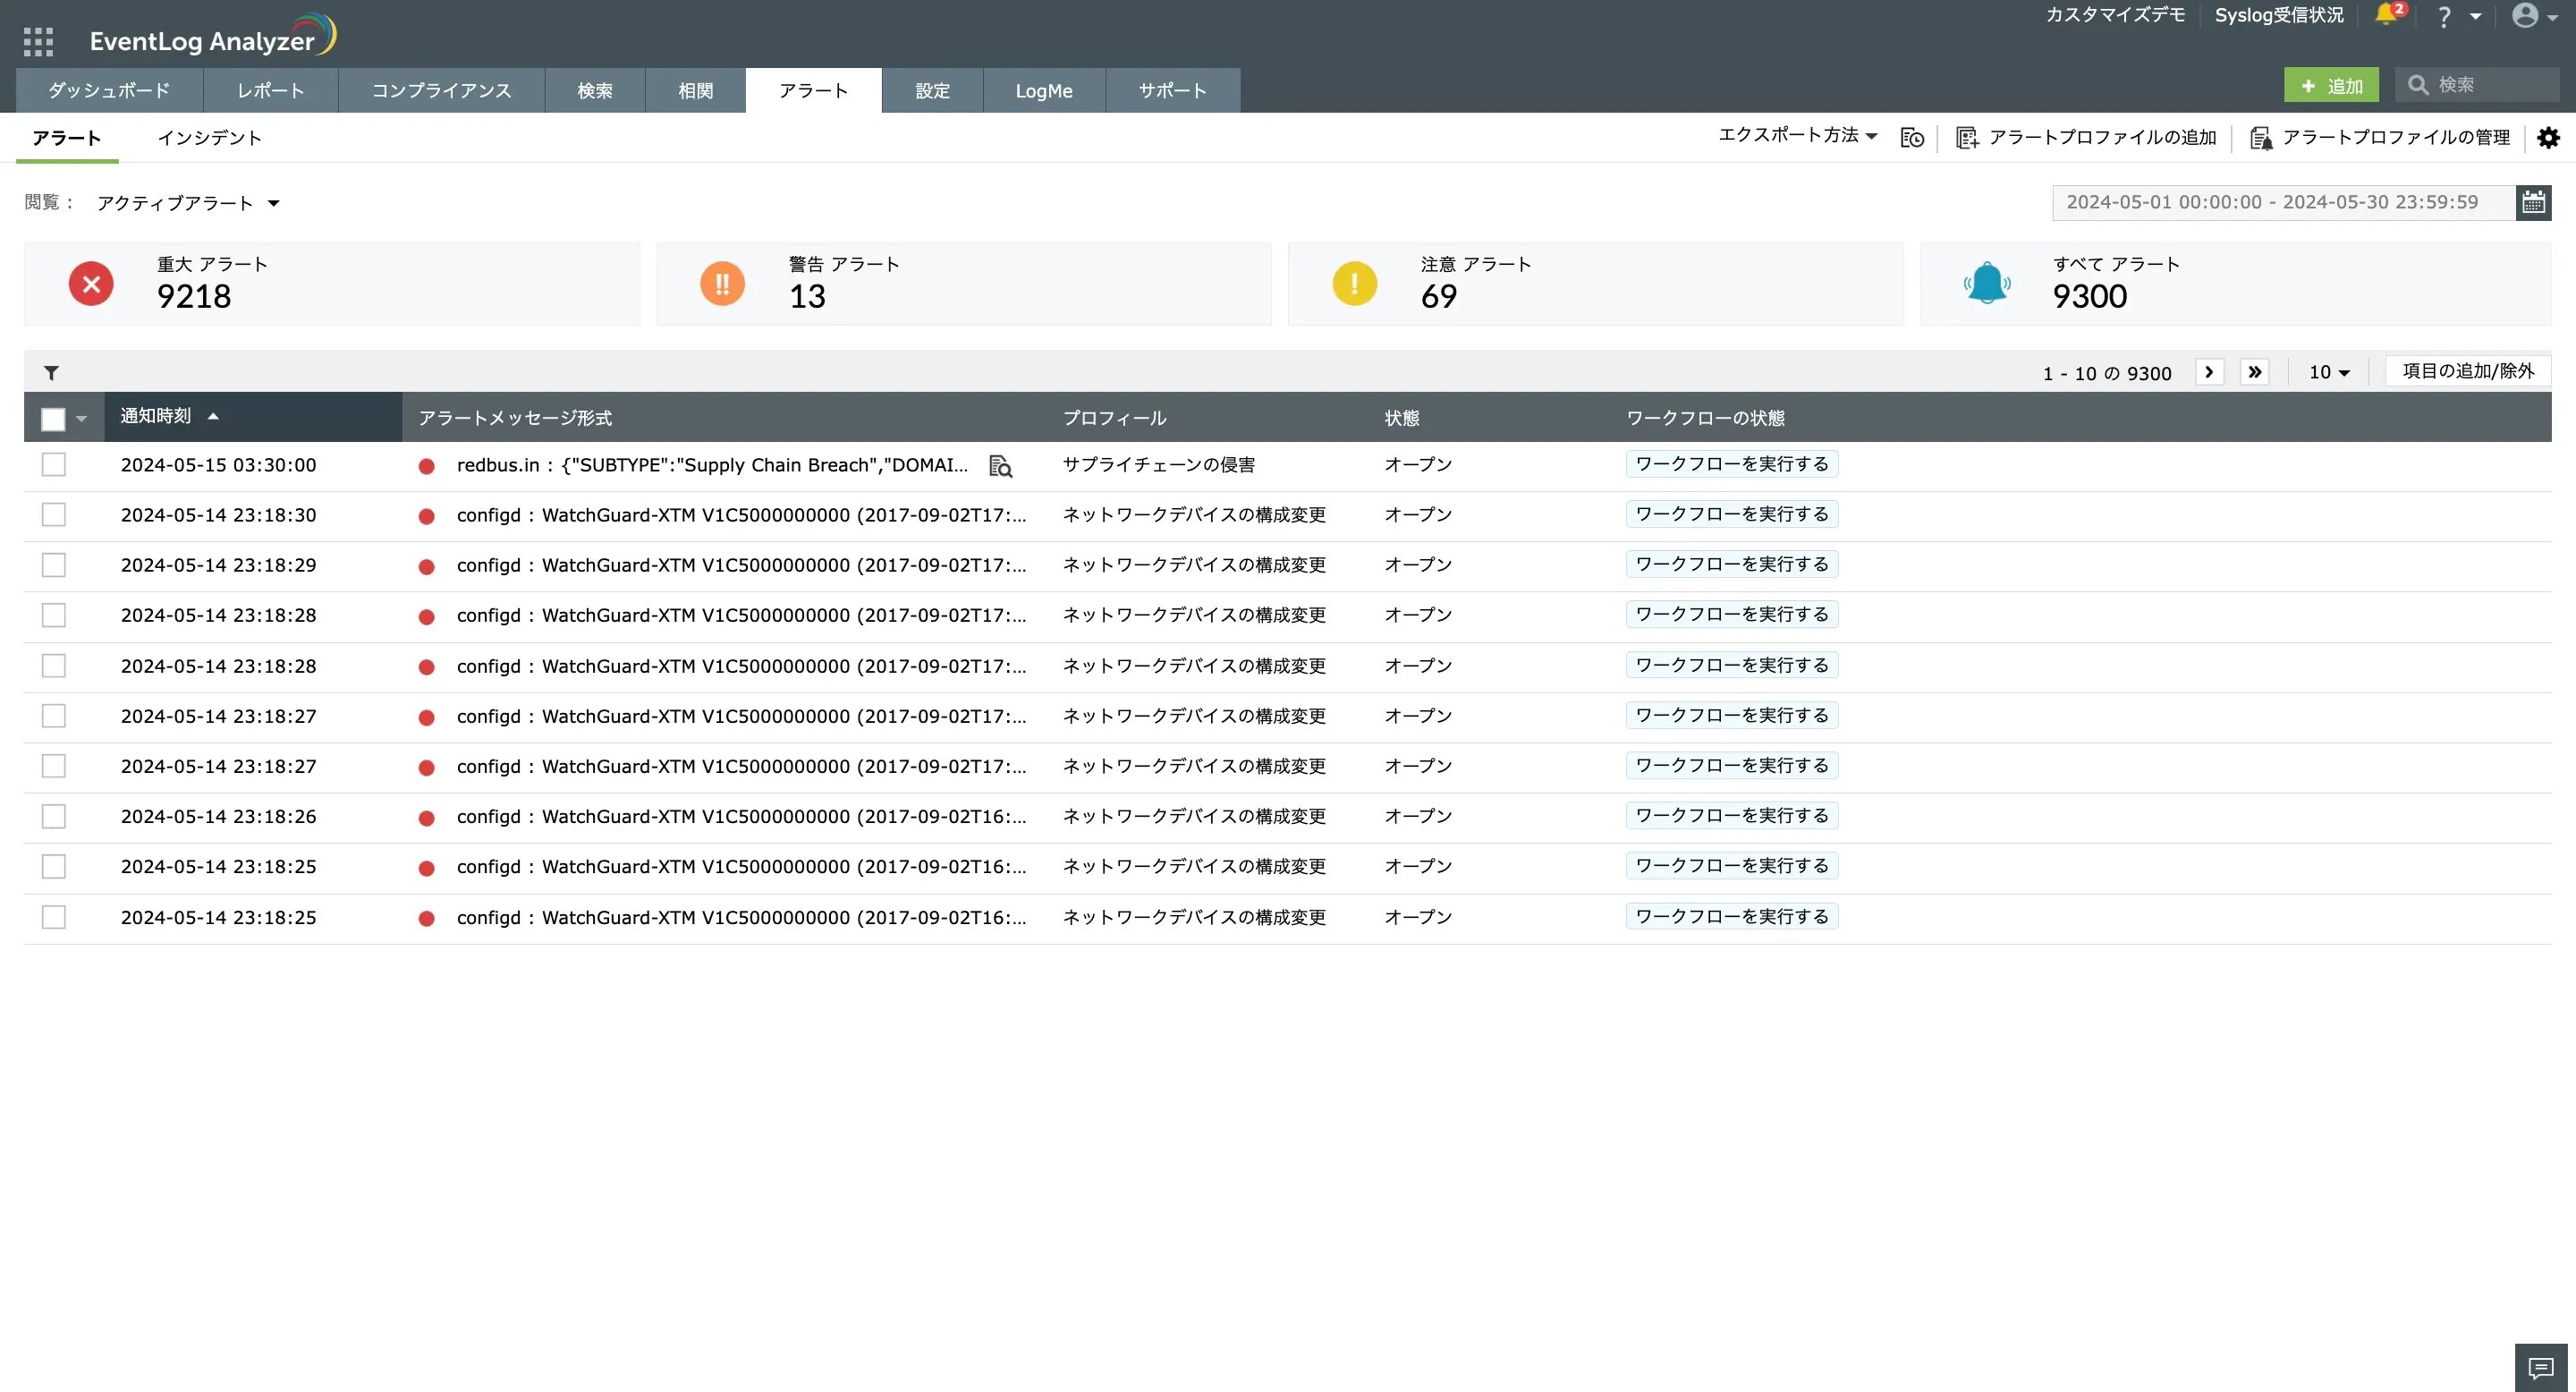Open the コンプライアンス tab
Viewport: 2576px width, 1392px height.
pyautogui.click(x=441, y=91)
